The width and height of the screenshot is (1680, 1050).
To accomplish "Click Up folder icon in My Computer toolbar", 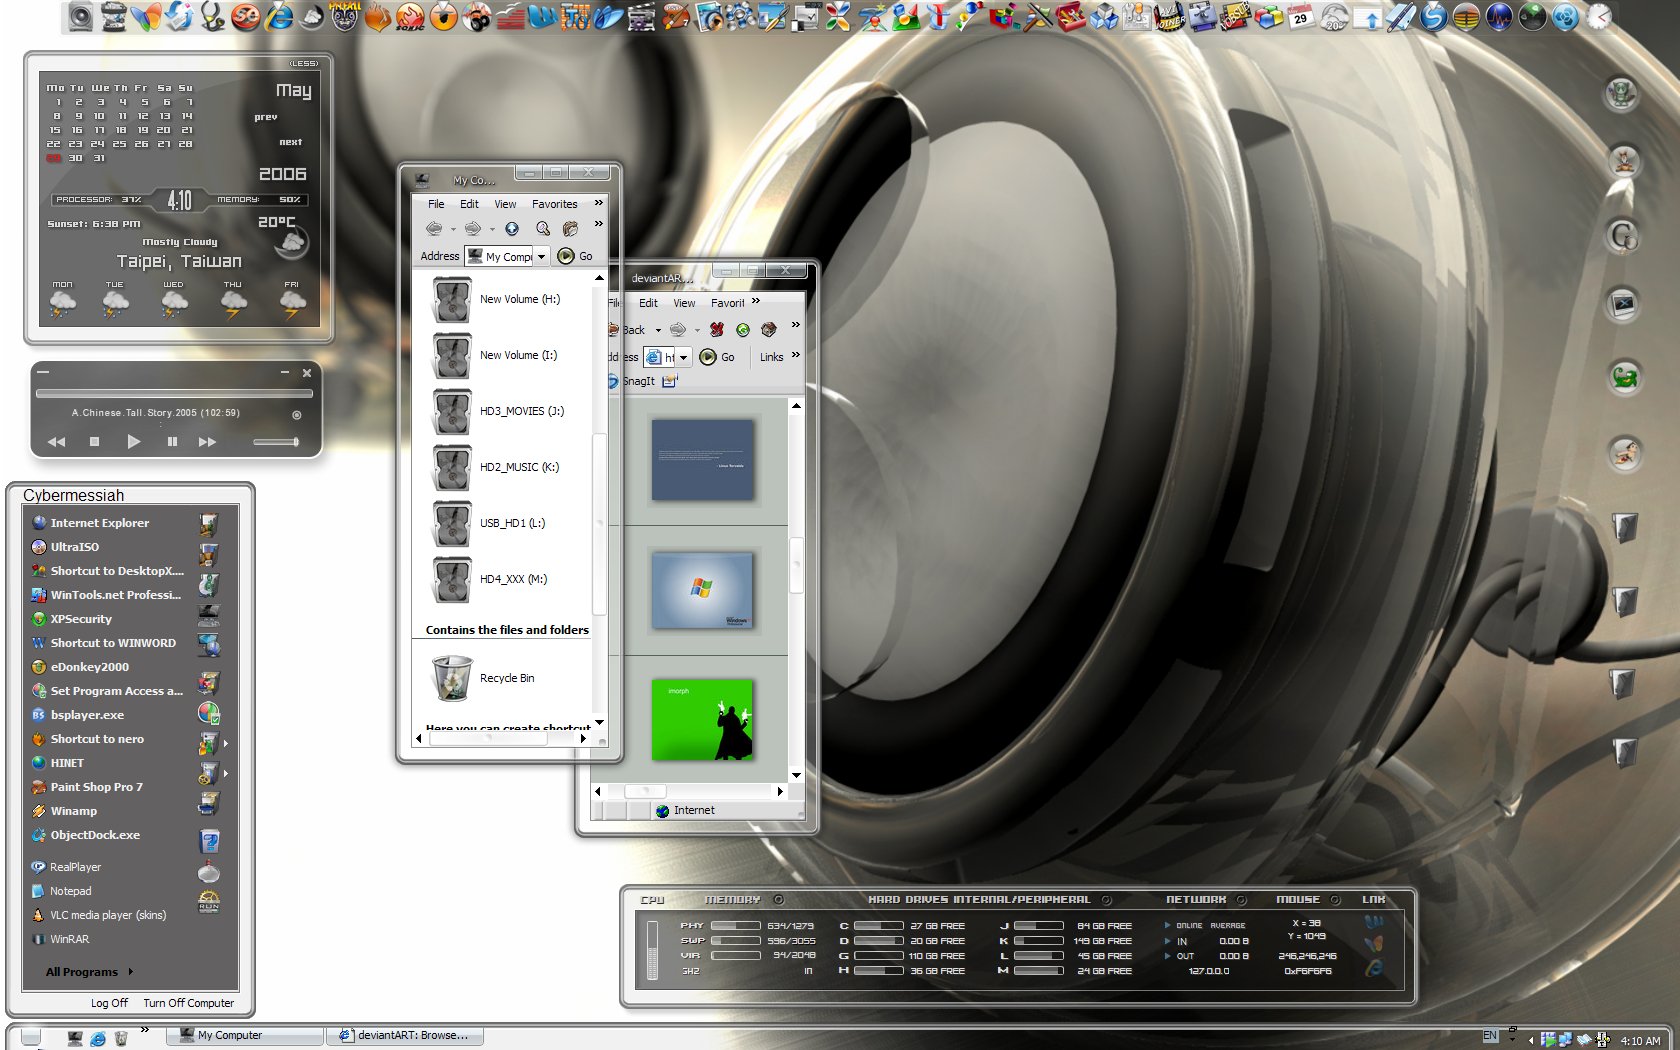I will click(512, 229).
